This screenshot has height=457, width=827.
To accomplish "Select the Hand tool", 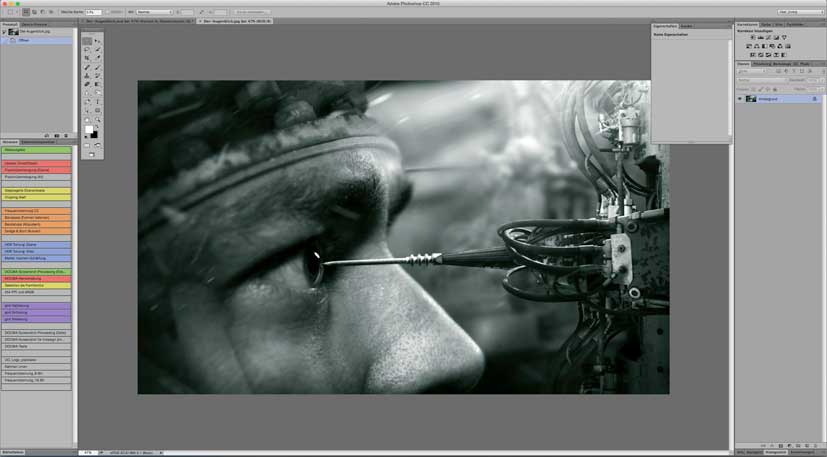I will (x=87, y=120).
